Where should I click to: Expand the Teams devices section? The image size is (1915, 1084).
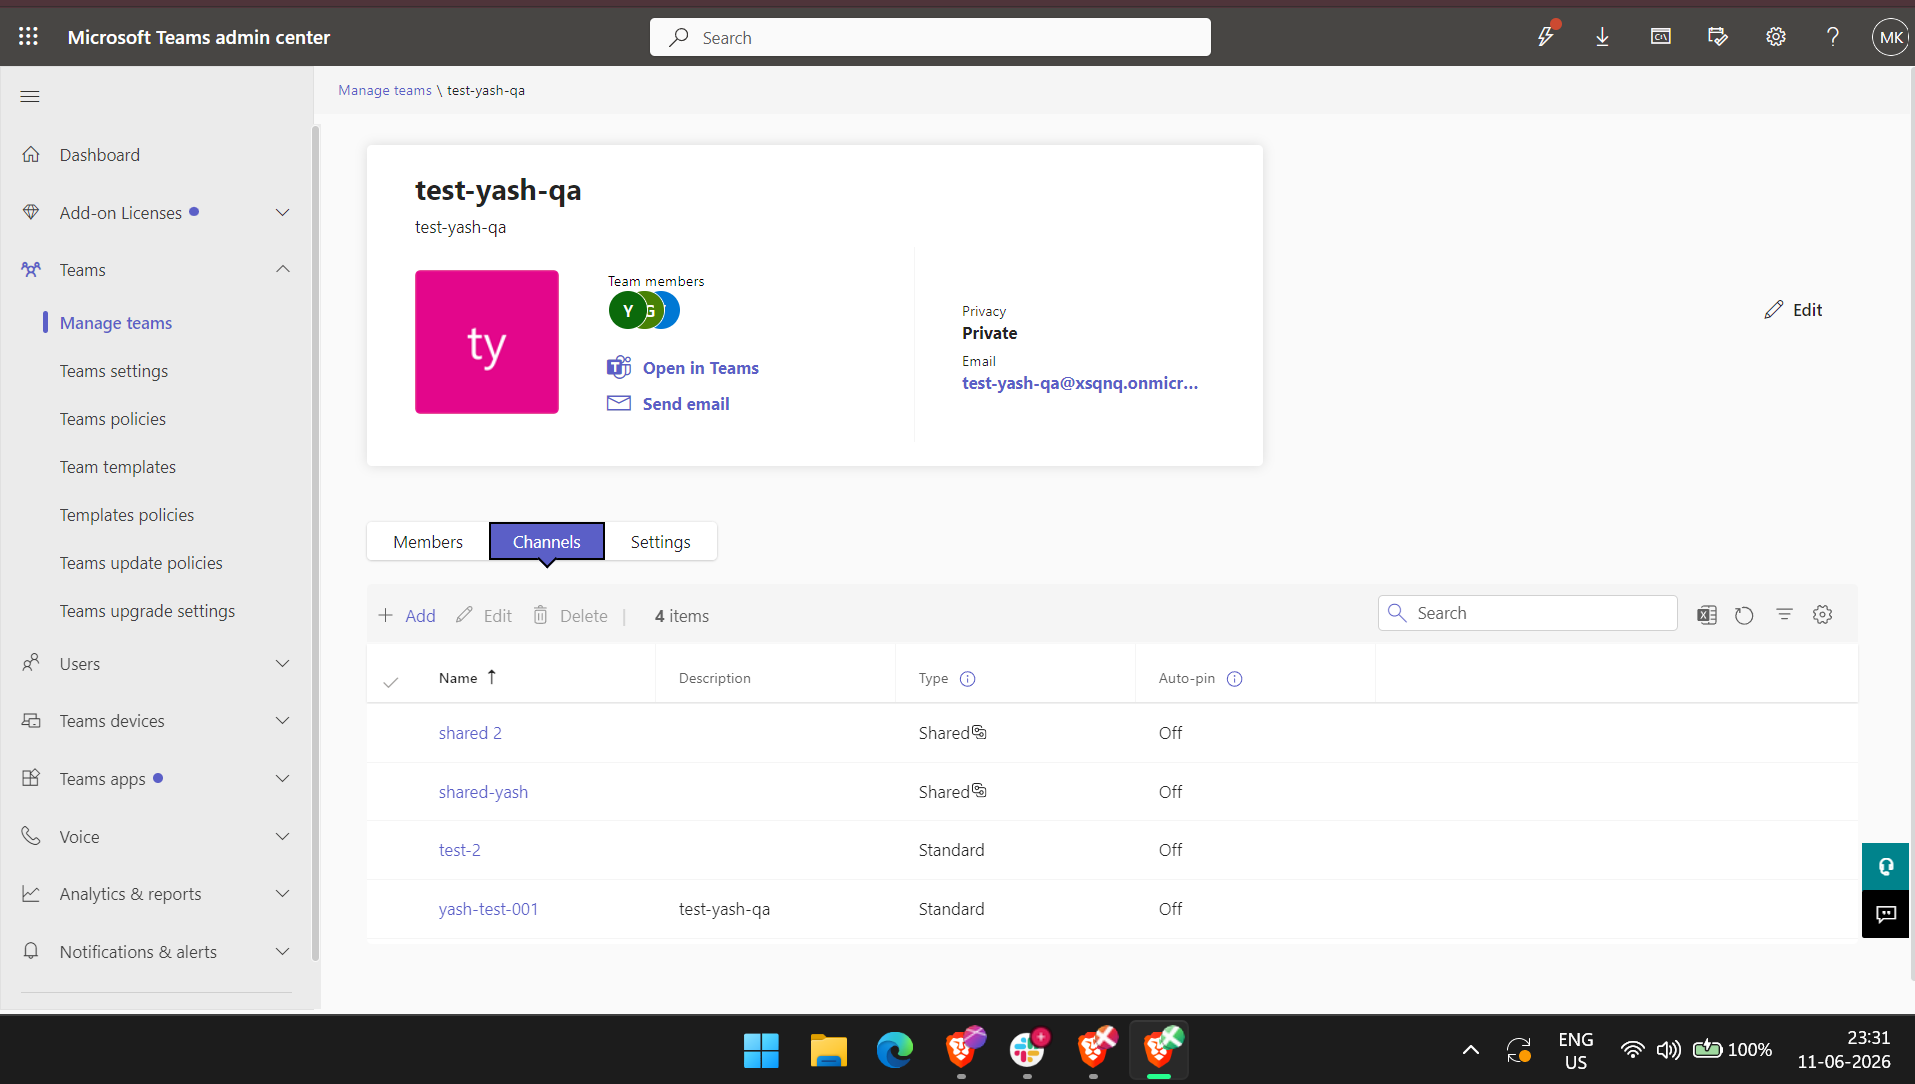click(x=283, y=721)
